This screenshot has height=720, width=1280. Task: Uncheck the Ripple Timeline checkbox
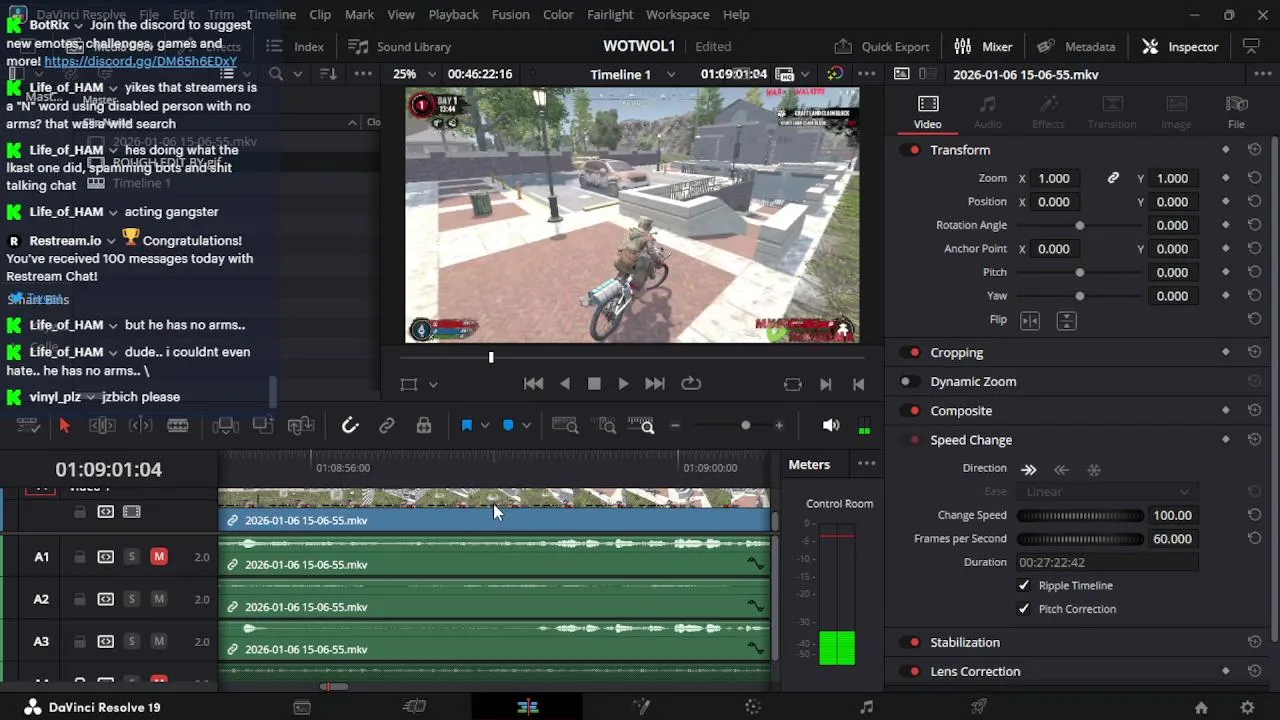coord(1023,586)
